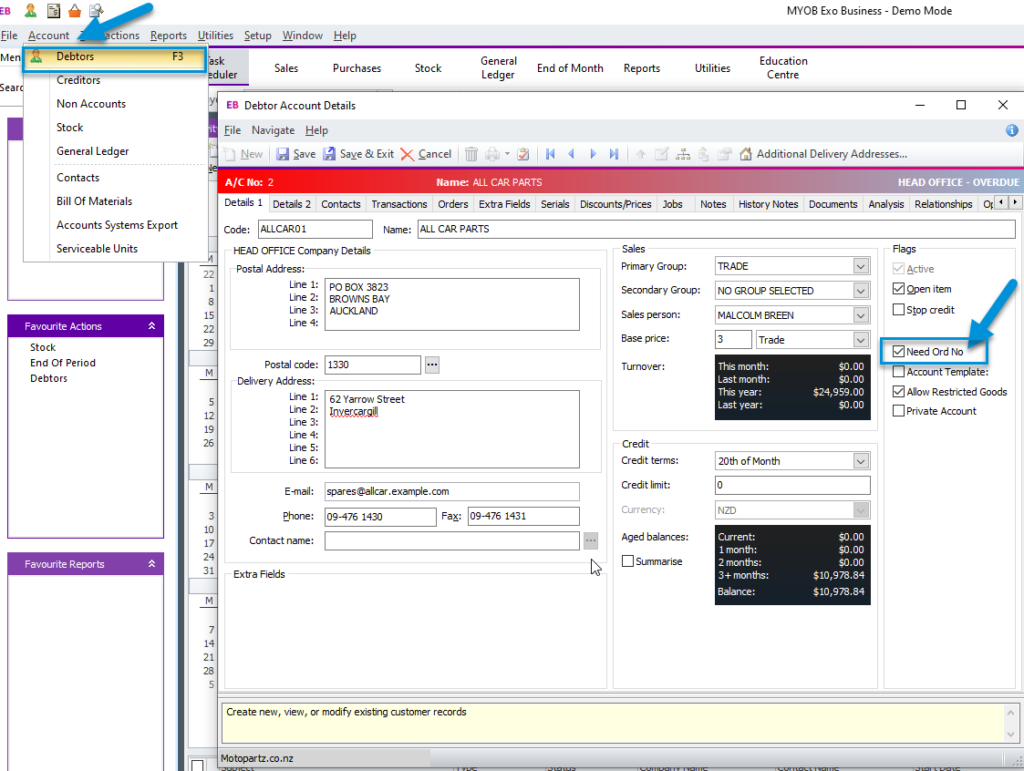
Task: Enable the Stop credit flag
Action: coord(899,309)
